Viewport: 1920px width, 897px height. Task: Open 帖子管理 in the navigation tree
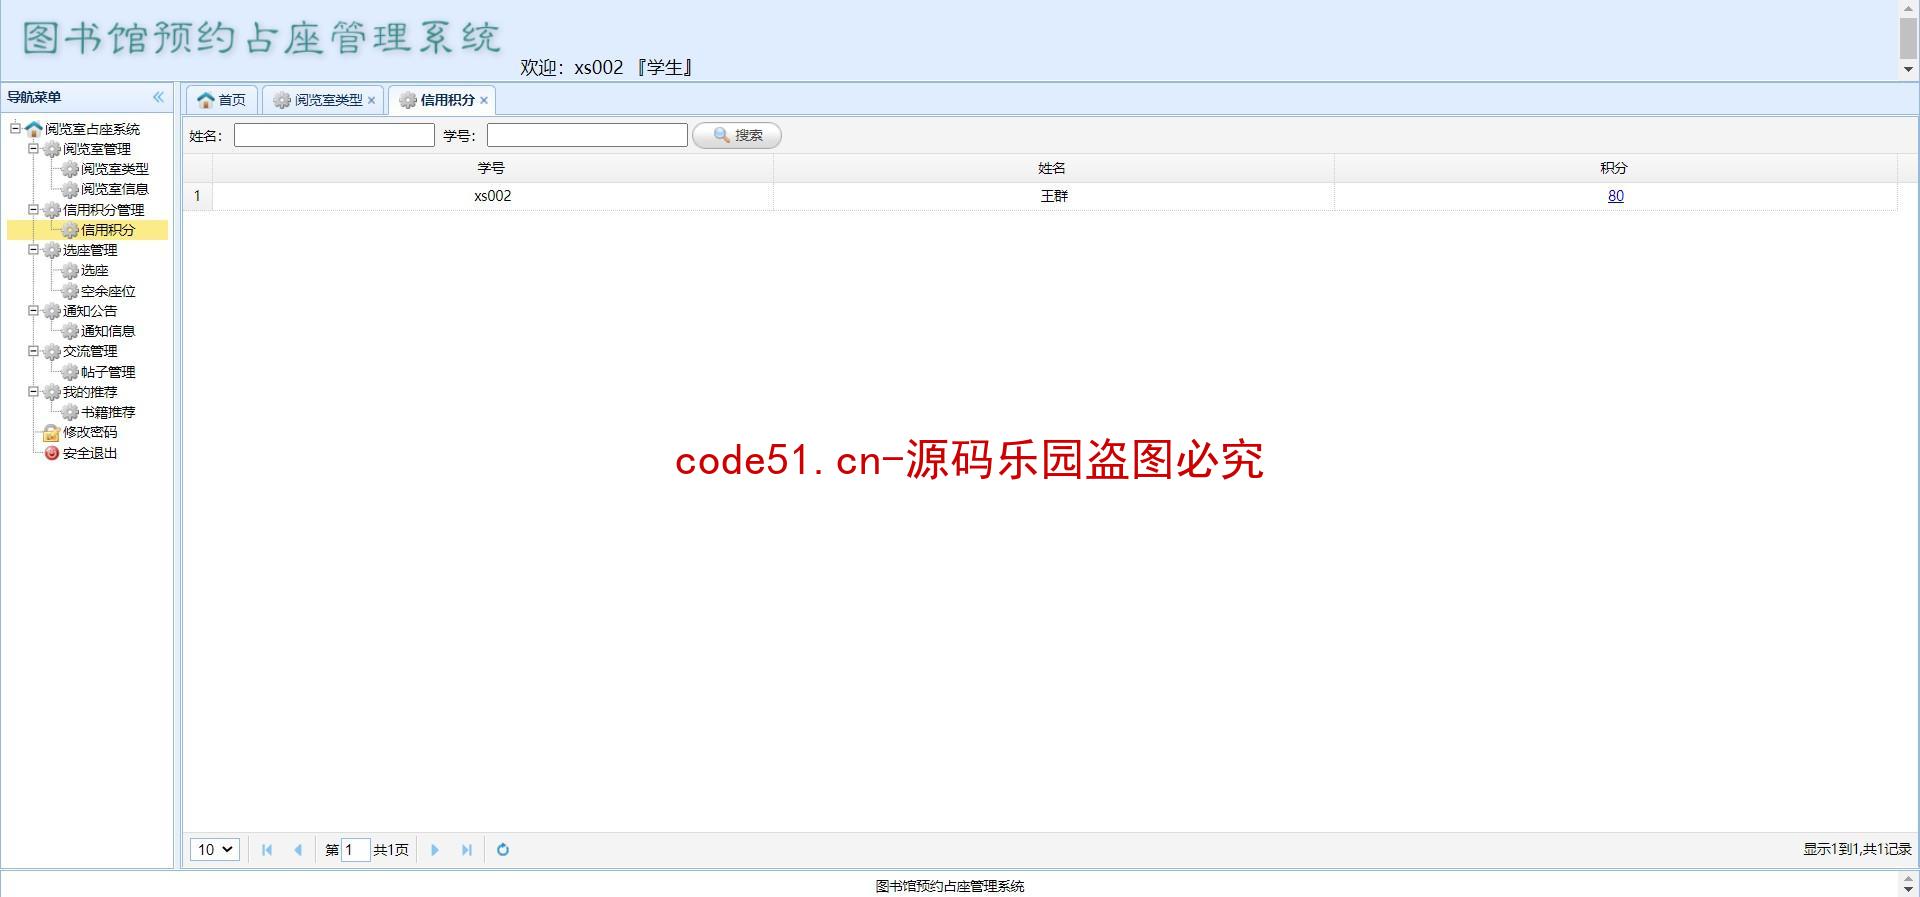click(x=108, y=372)
